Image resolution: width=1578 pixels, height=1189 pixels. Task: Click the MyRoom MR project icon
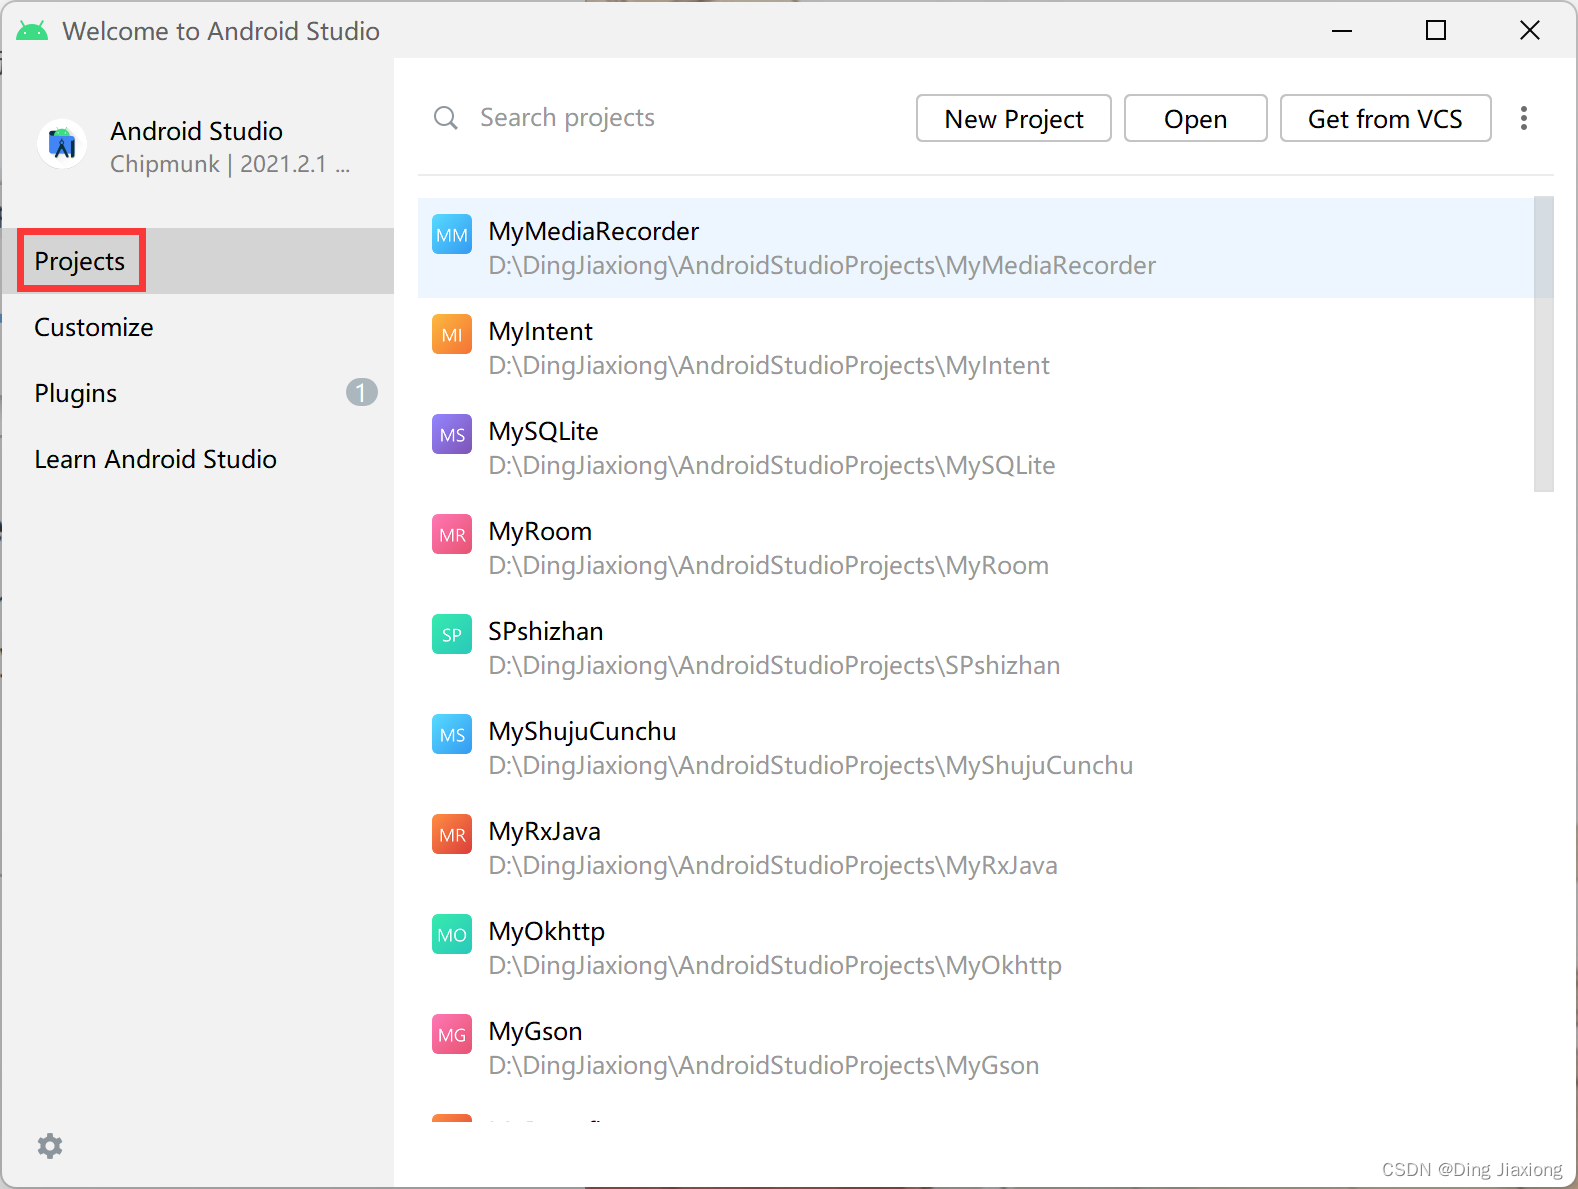coord(452,535)
